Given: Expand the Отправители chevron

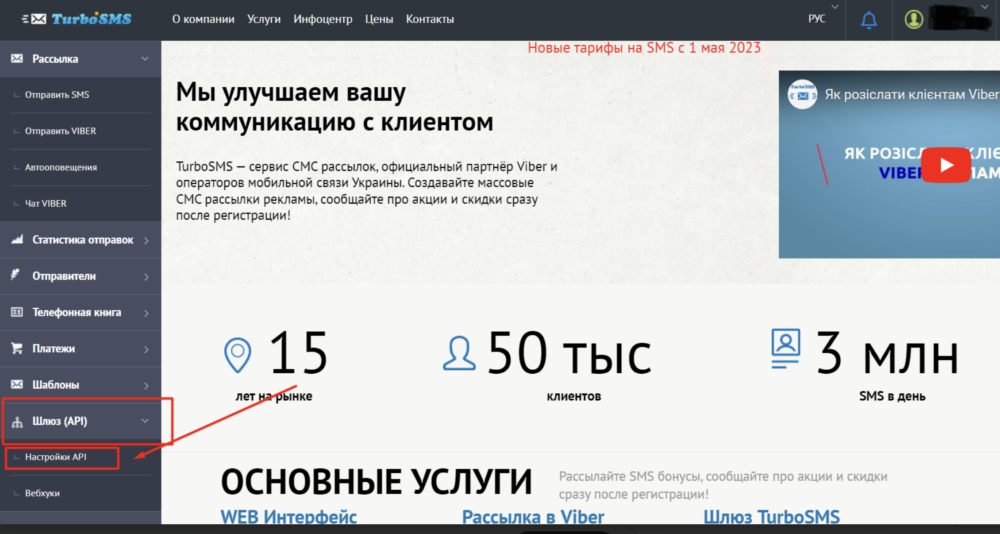Looking at the screenshot, I should (146, 277).
